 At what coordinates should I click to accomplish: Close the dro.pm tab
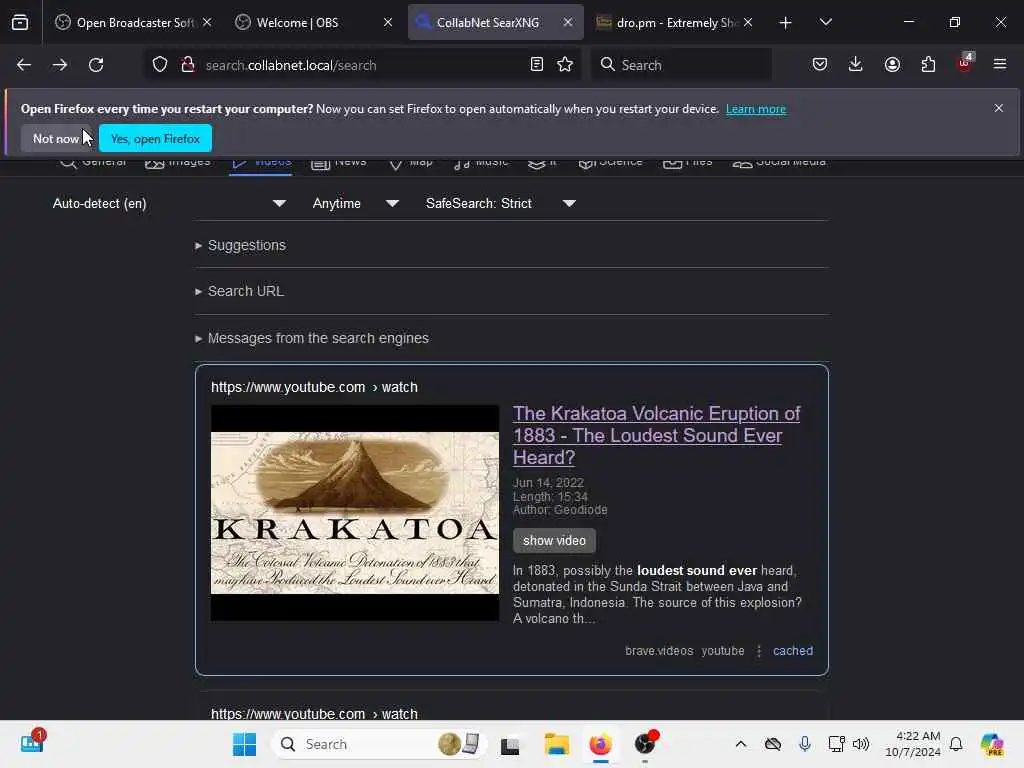tap(748, 22)
